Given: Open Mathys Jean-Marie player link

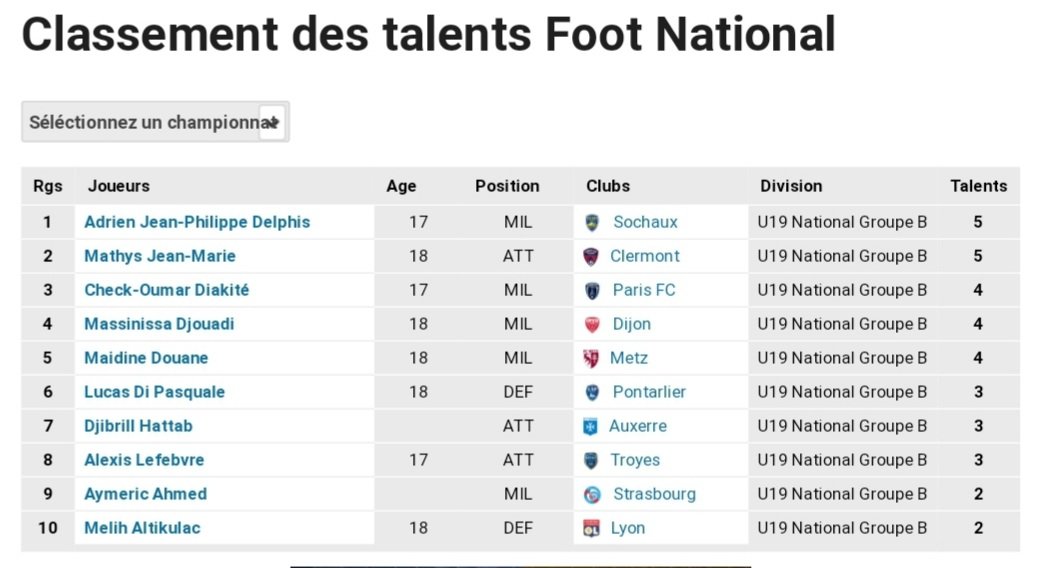Looking at the screenshot, I should click(160, 256).
